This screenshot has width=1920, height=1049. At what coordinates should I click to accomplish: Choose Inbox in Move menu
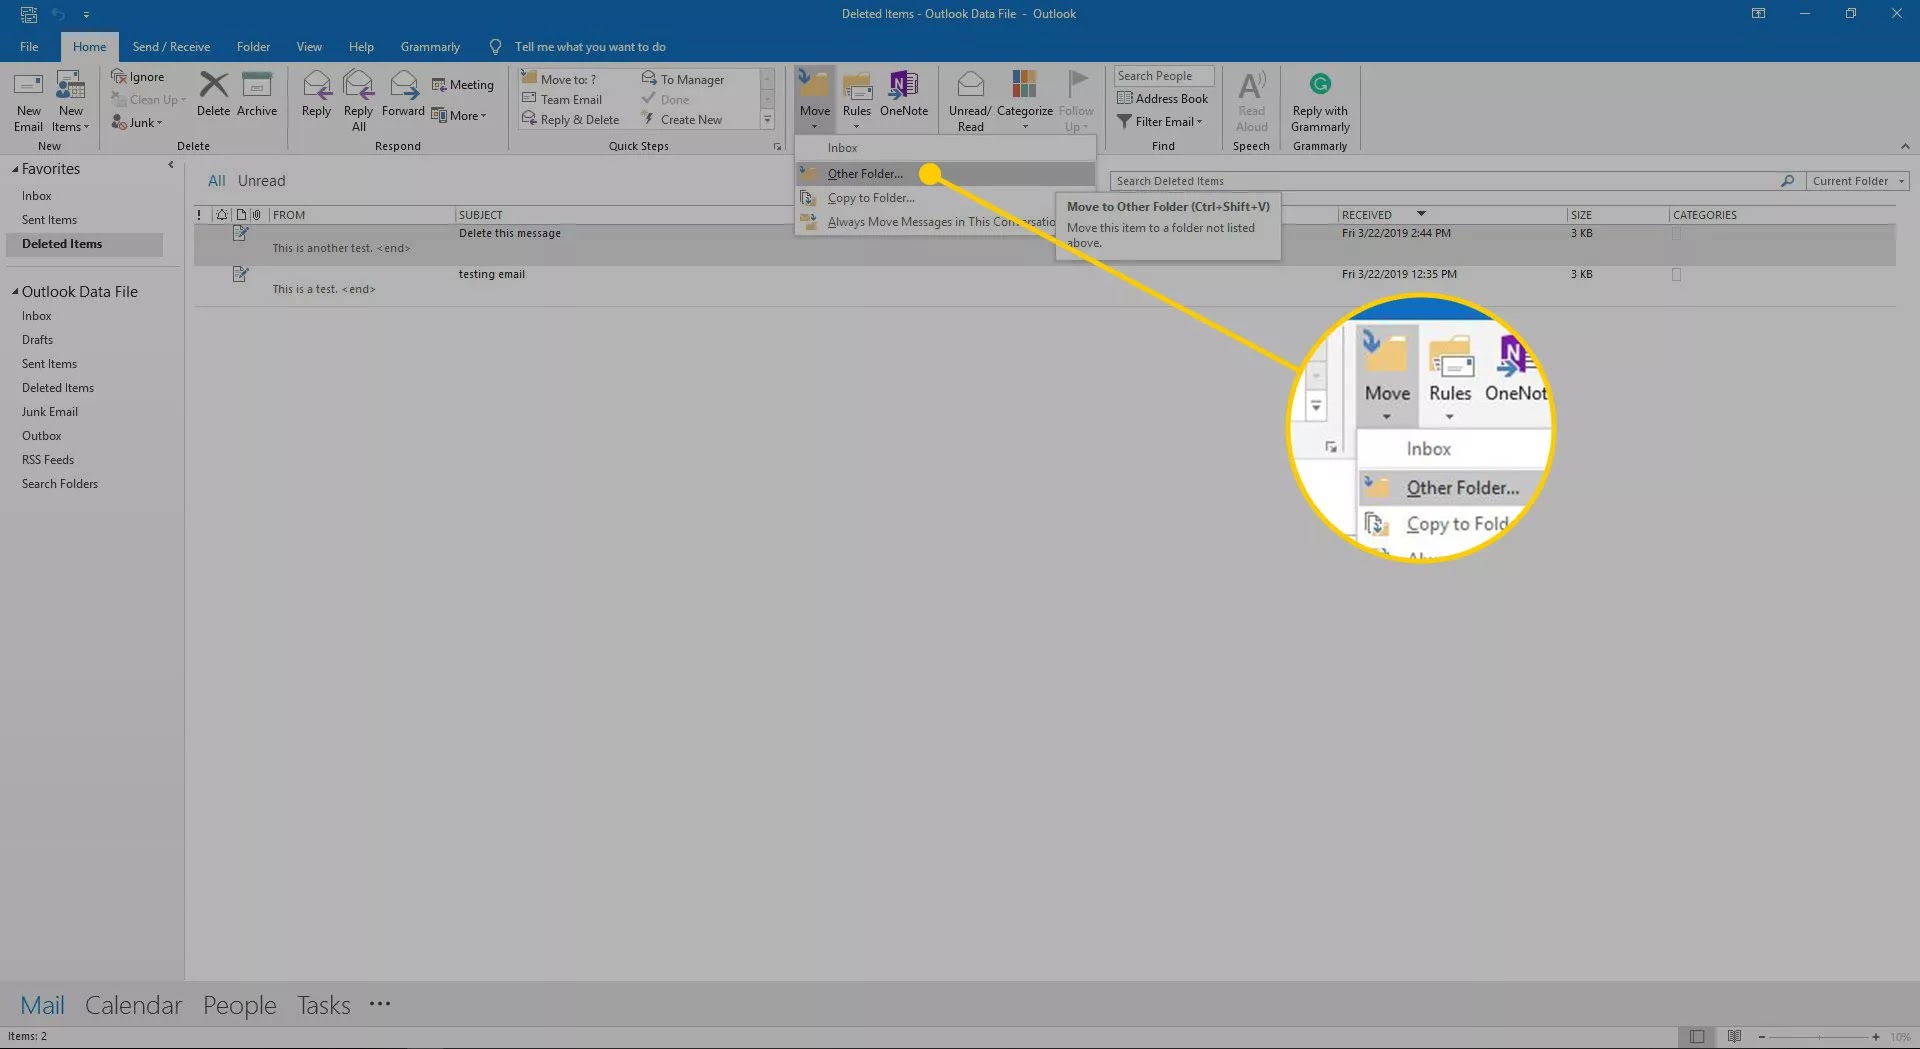pyautogui.click(x=945, y=148)
